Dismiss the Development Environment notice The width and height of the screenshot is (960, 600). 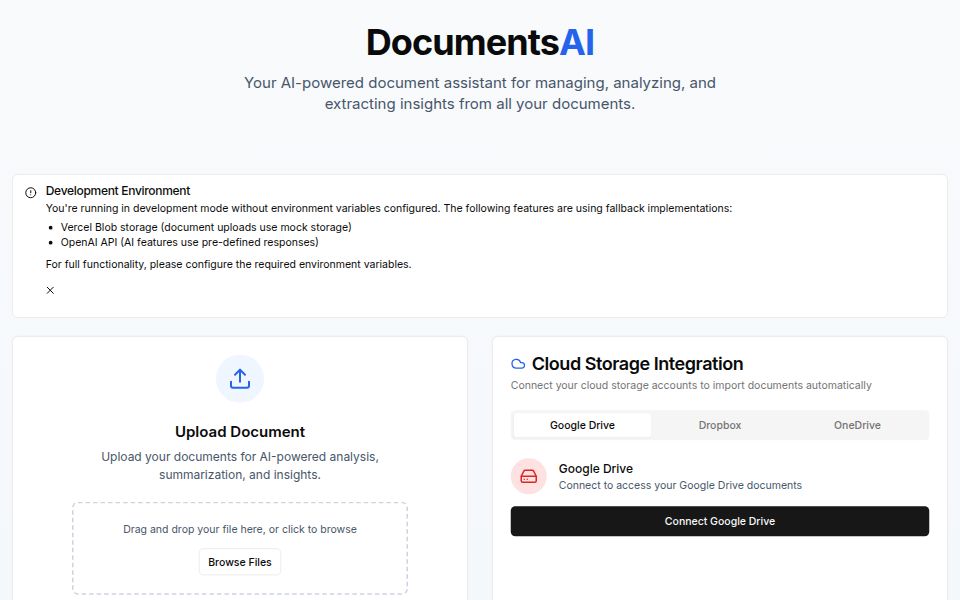click(49, 290)
